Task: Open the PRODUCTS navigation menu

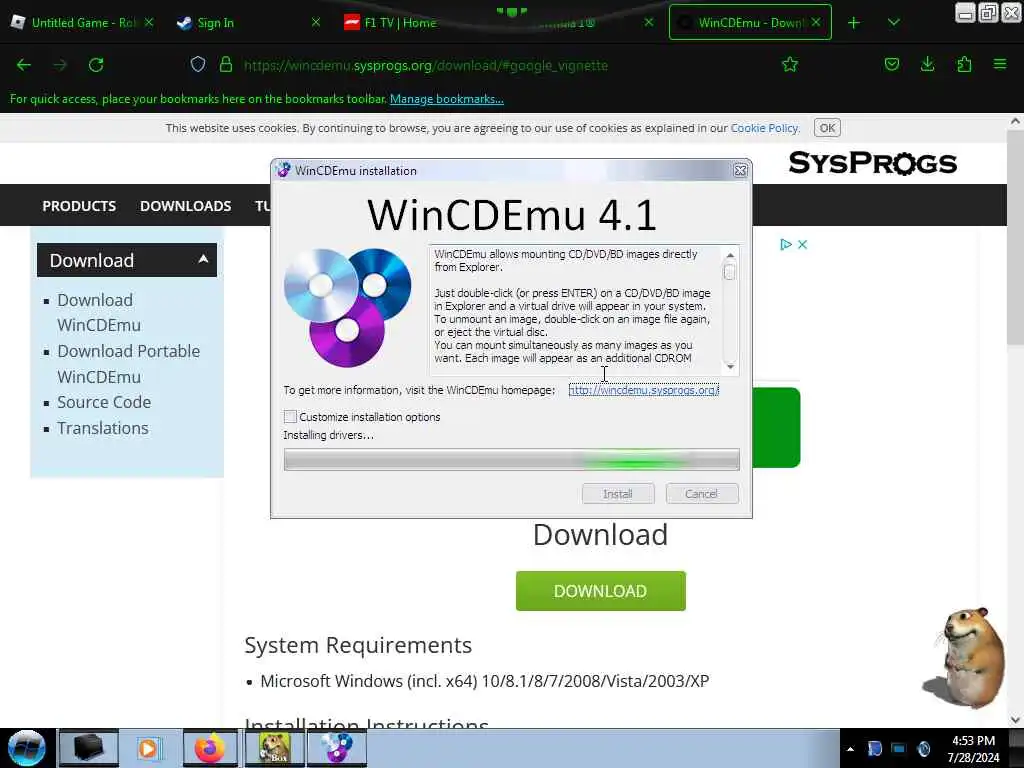Action: pyautogui.click(x=79, y=206)
